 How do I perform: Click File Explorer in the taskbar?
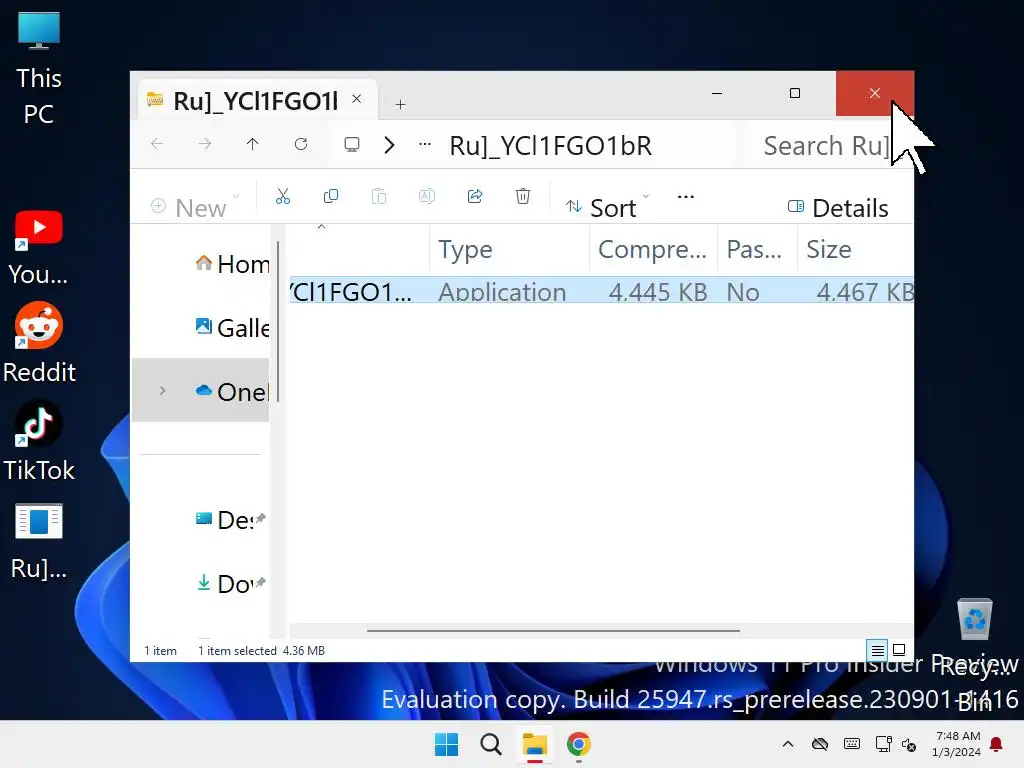point(535,744)
